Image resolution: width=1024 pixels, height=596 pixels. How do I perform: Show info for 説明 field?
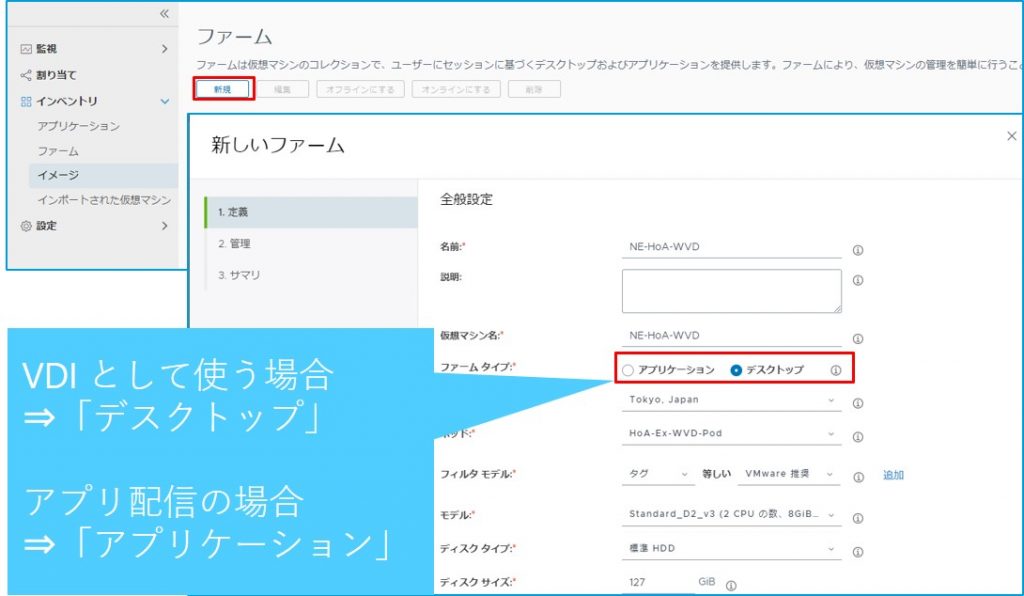coord(858,280)
